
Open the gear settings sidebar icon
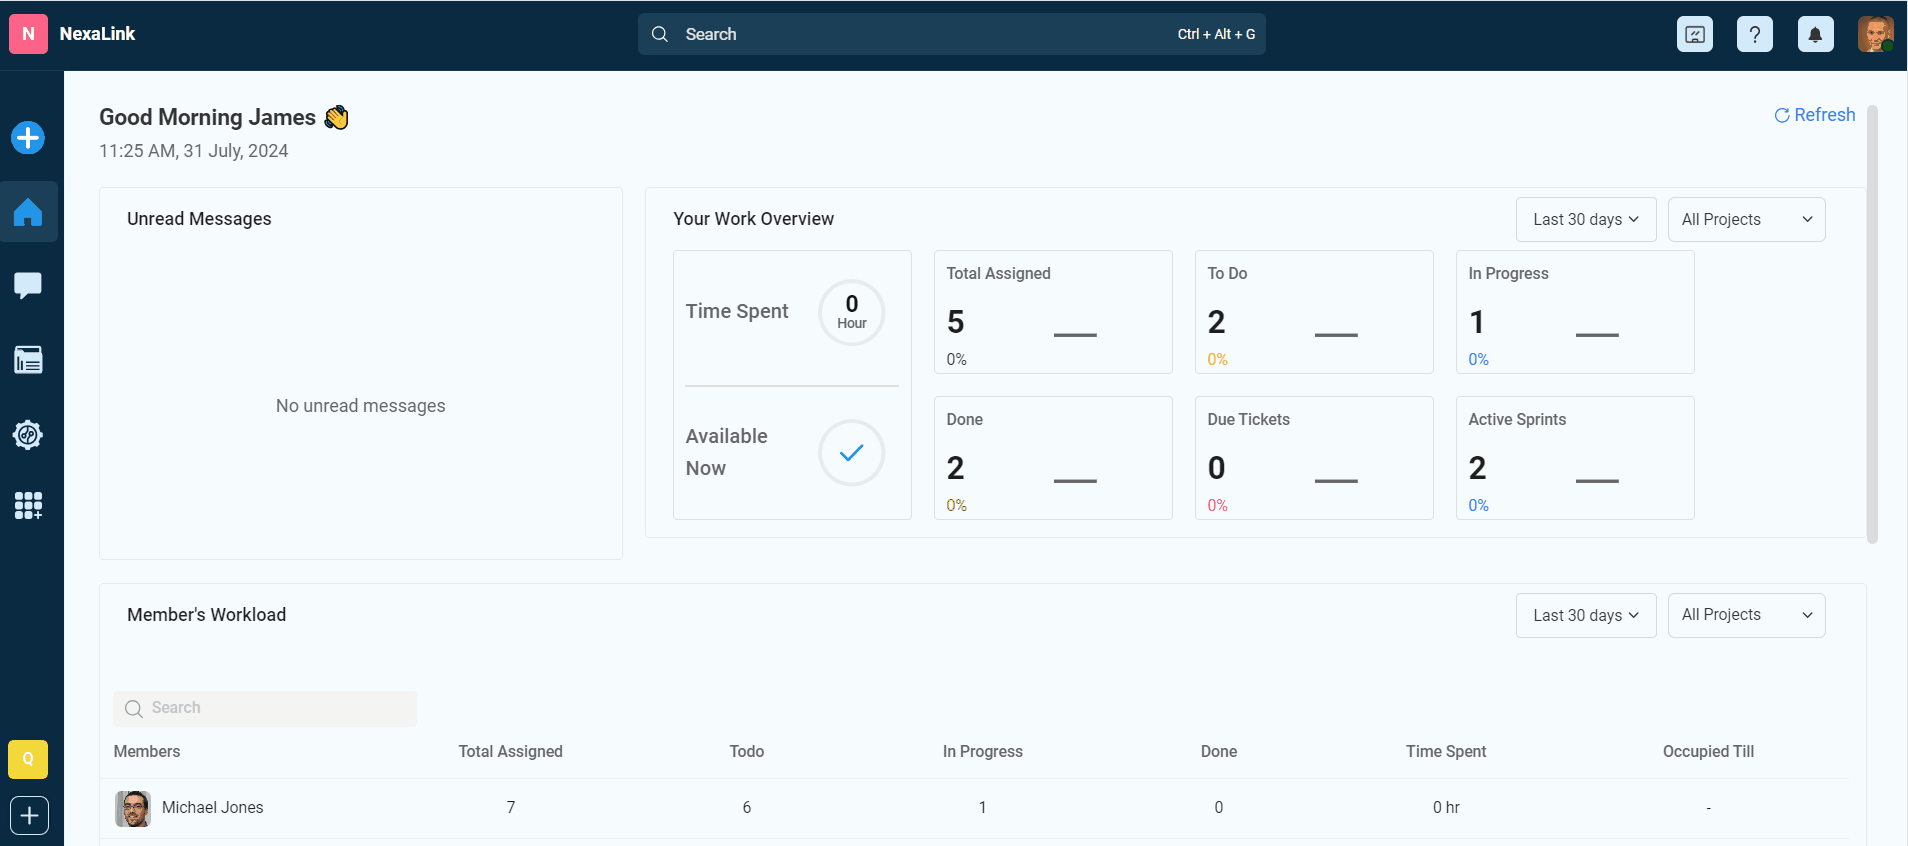click(28, 434)
